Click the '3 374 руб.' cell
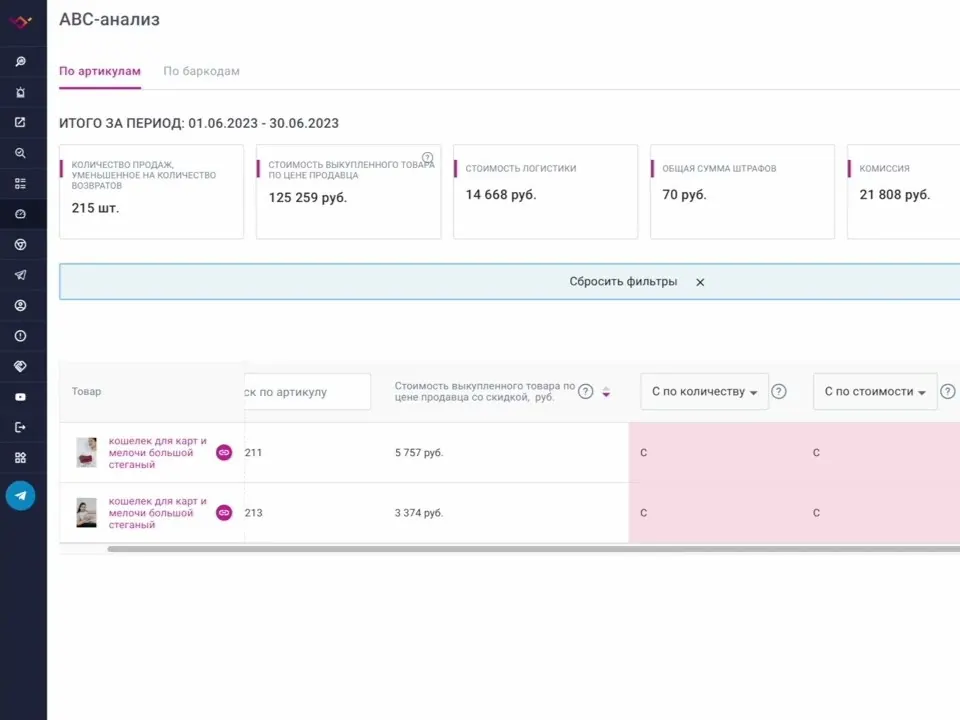Viewport: 960px width, 720px height. [x=419, y=512]
